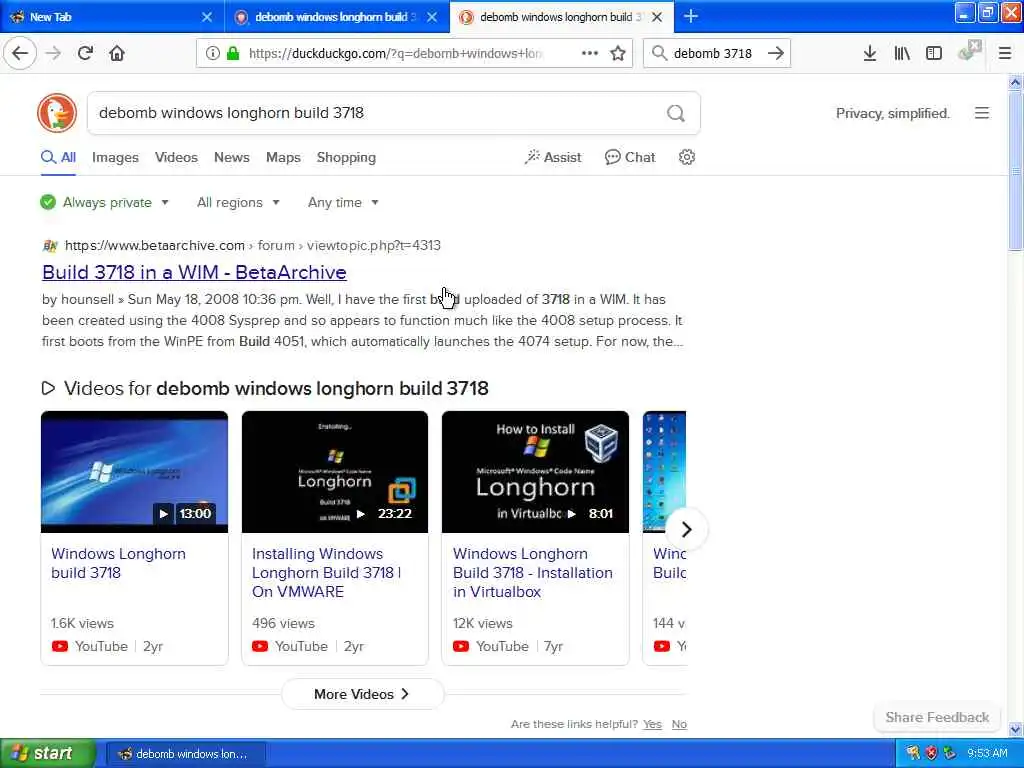Click the magnifier in DuckDuckGo search box
The width and height of the screenshot is (1024, 768).
click(676, 113)
